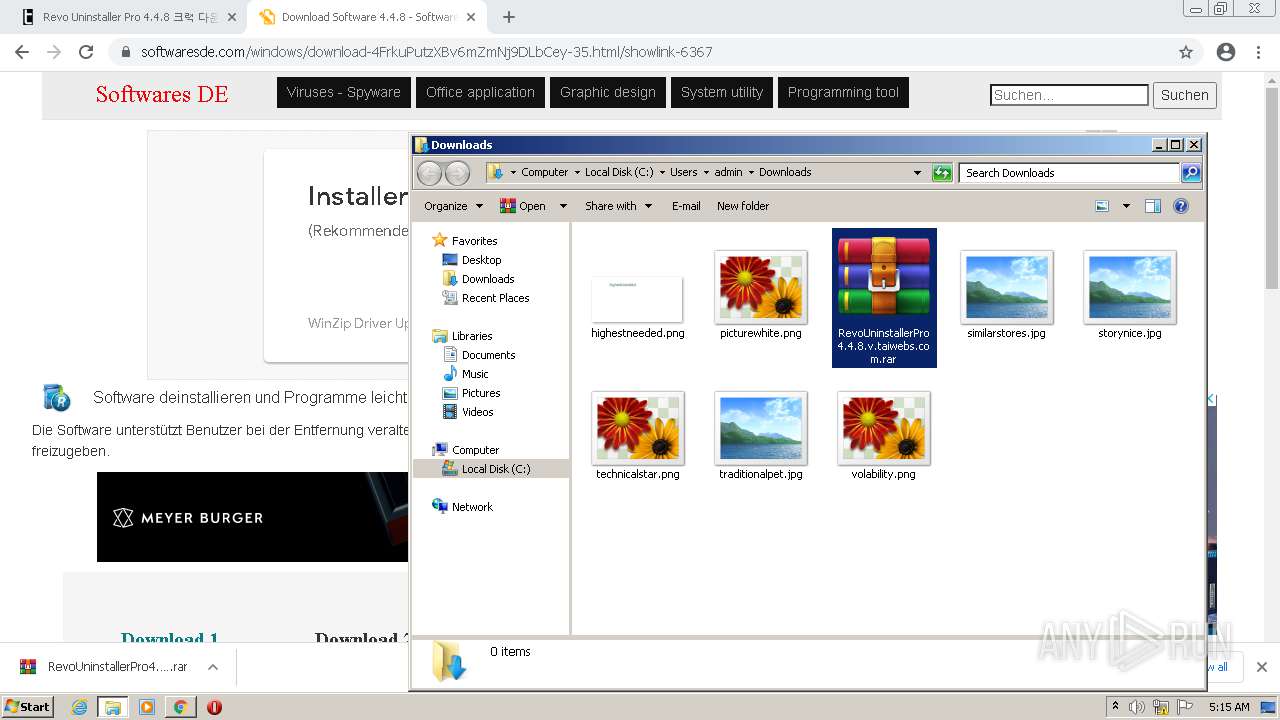Image resolution: width=1280 pixels, height=720 pixels.
Task: Open Explorer help icon
Action: tap(1181, 206)
